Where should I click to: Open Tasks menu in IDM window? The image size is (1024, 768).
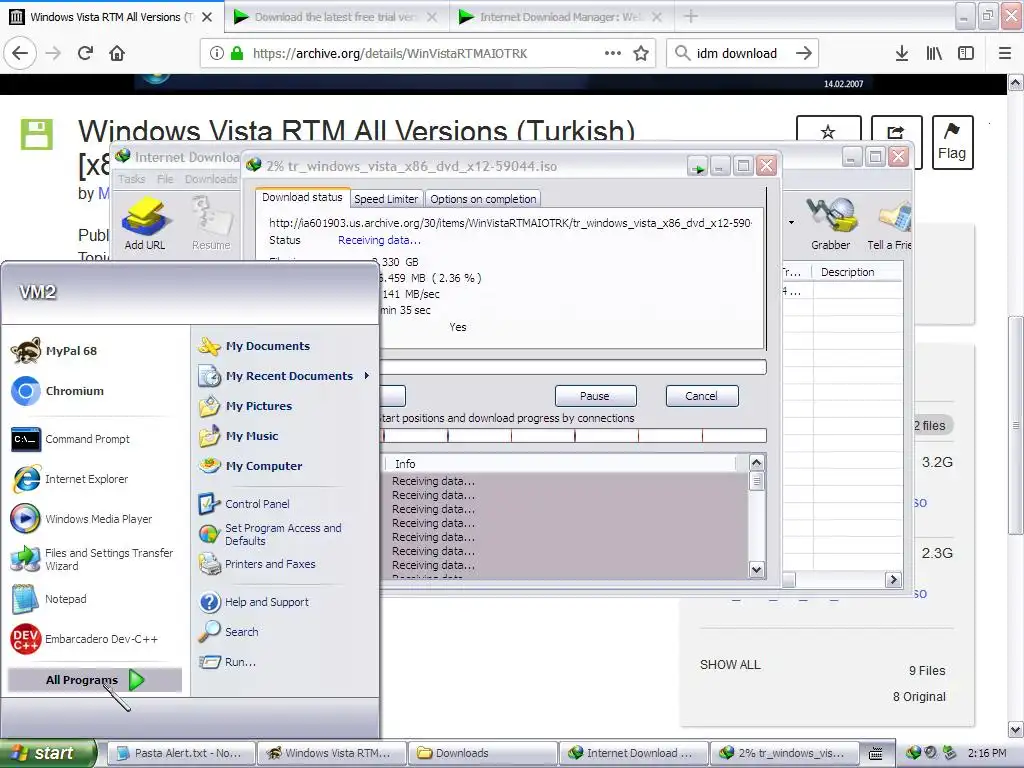[132, 179]
